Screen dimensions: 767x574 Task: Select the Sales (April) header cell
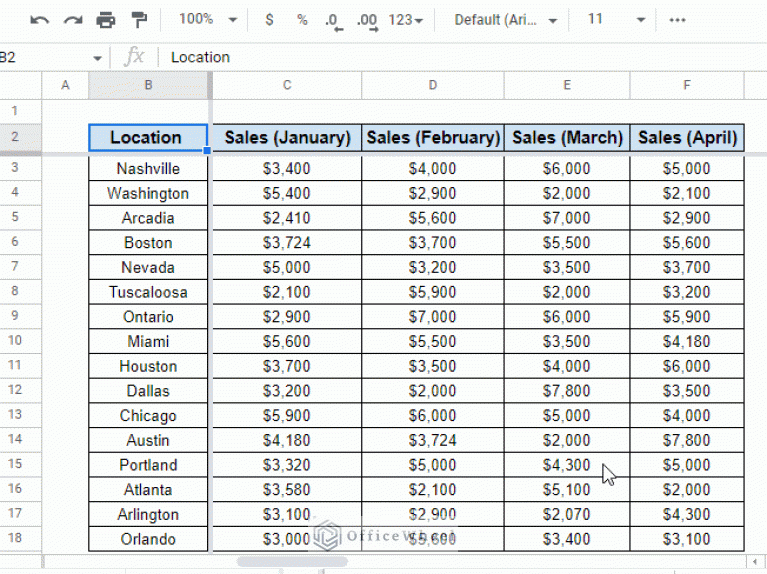(687, 138)
